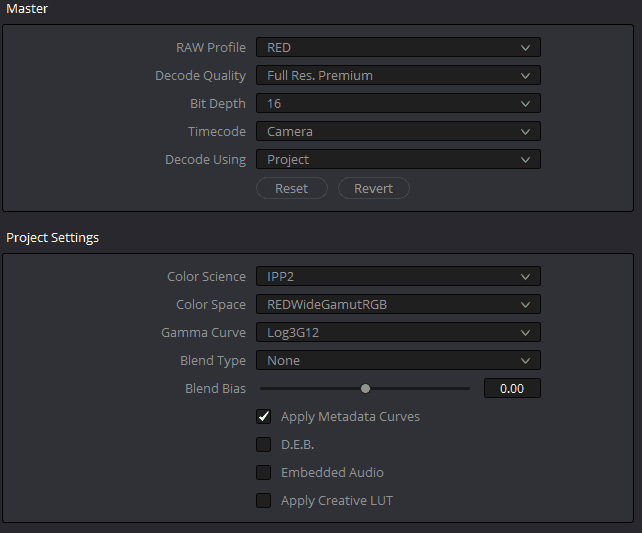Screen dimensions: 642x533
Task: Click the RAW Profile label
Action: pyautogui.click(x=211, y=47)
